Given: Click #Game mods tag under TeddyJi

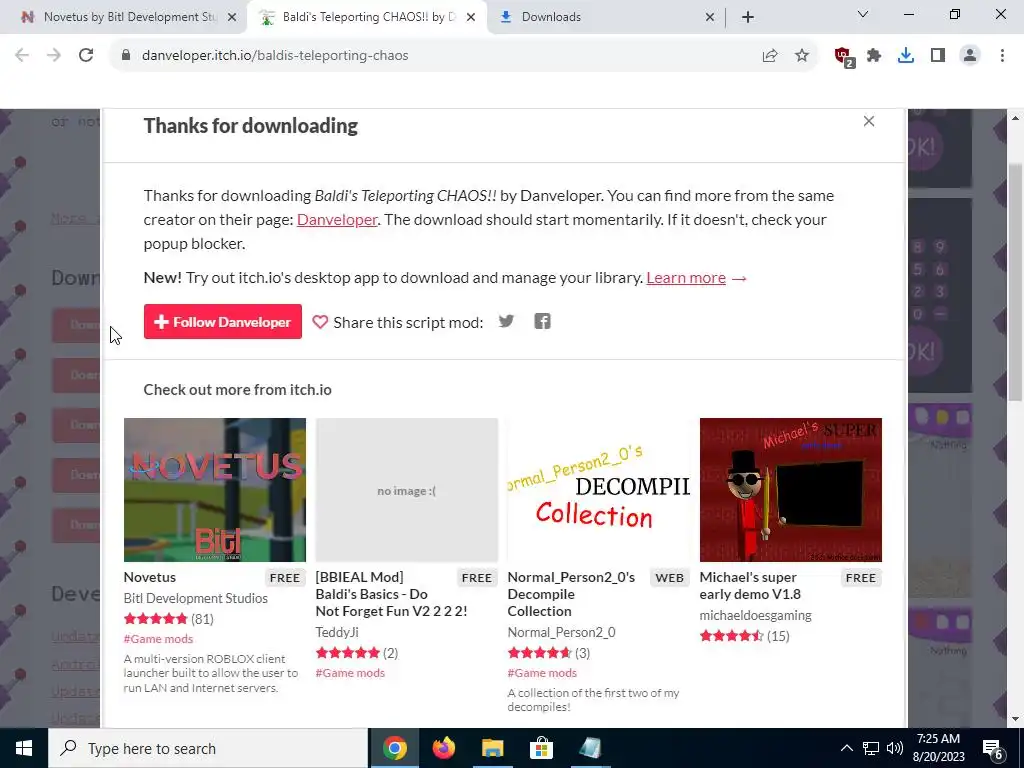Looking at the screenshot, I should pos(350,673).
